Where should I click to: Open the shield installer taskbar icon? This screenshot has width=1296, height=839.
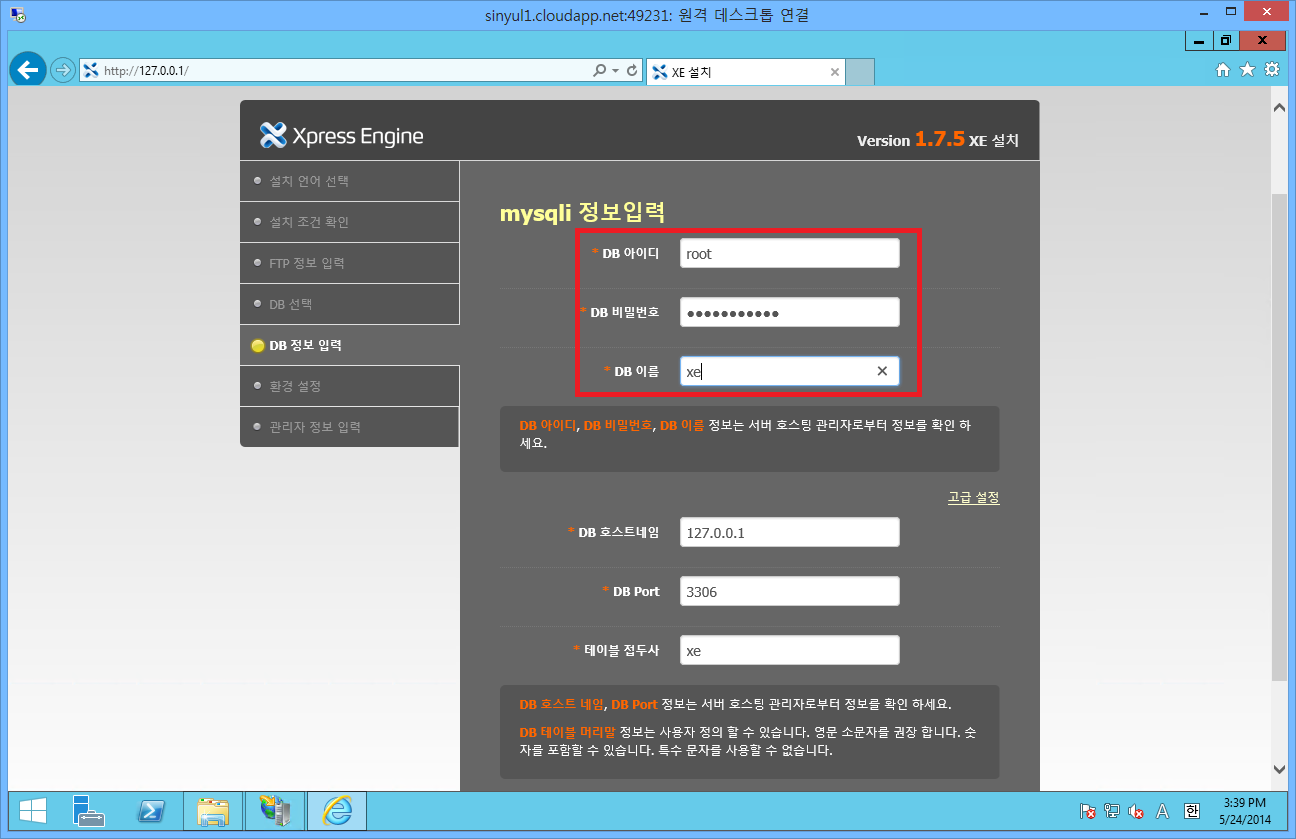pos(274,811)
